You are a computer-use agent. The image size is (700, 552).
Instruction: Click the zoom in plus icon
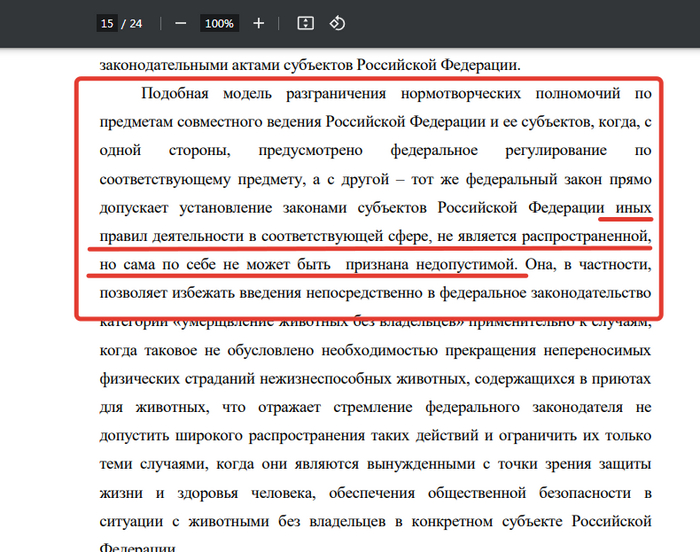pos(259,23)
